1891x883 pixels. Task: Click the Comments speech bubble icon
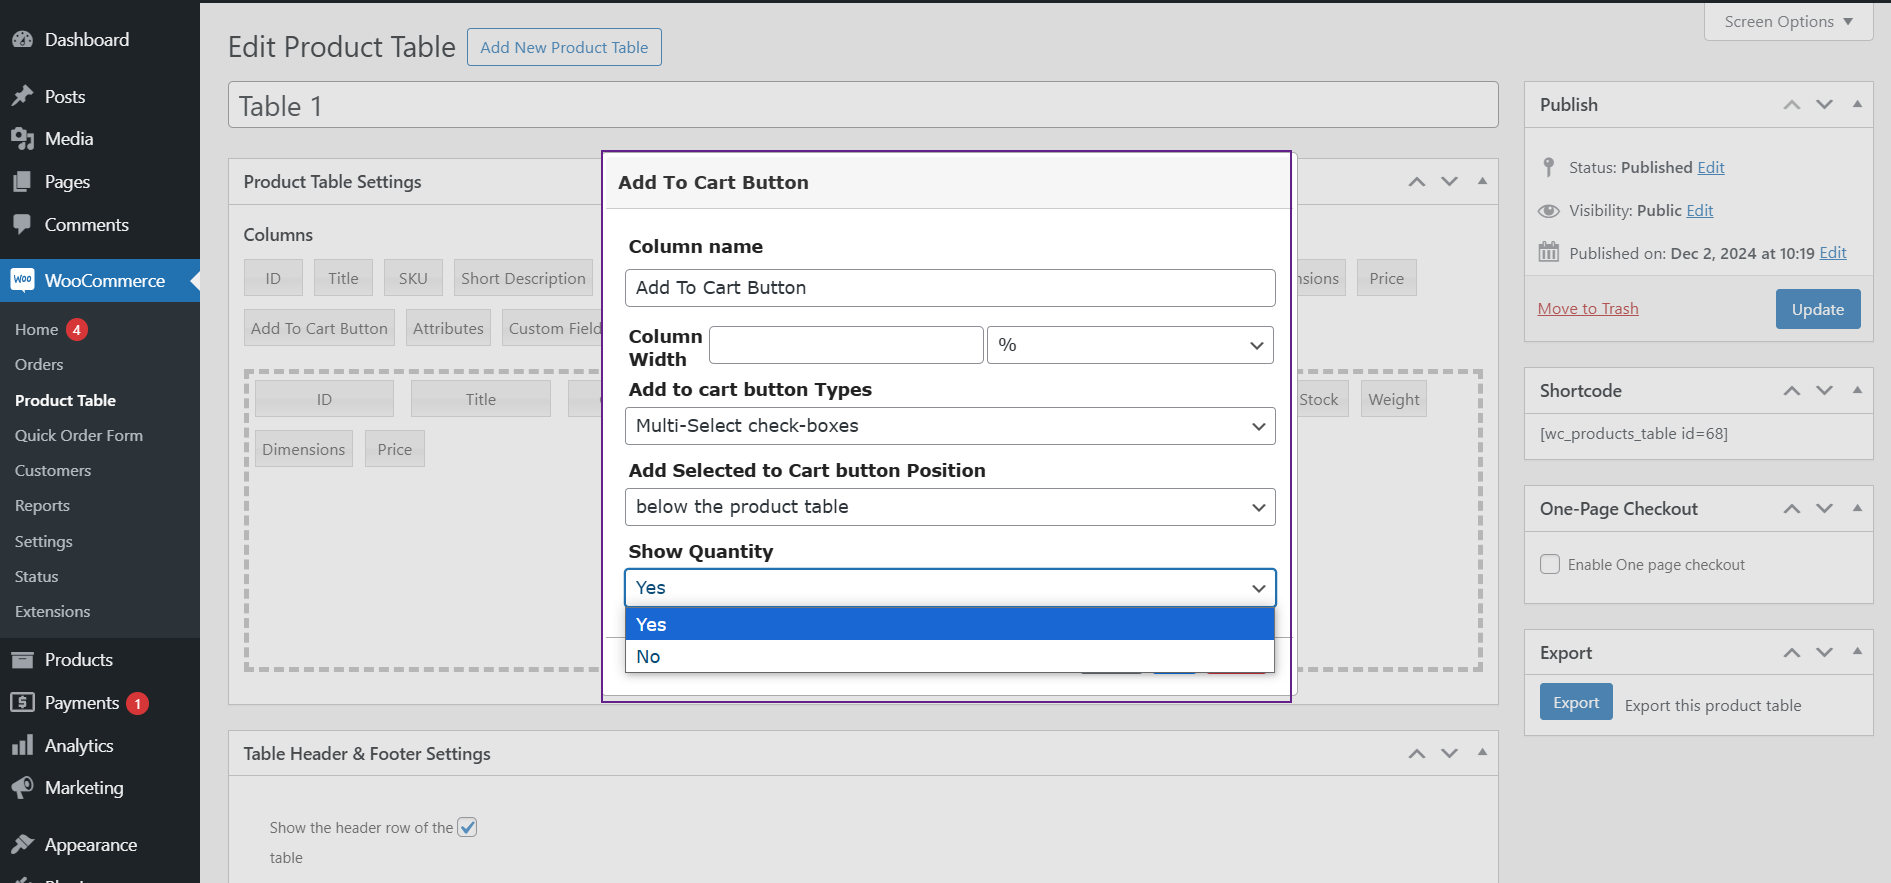[x=22, y=225]
